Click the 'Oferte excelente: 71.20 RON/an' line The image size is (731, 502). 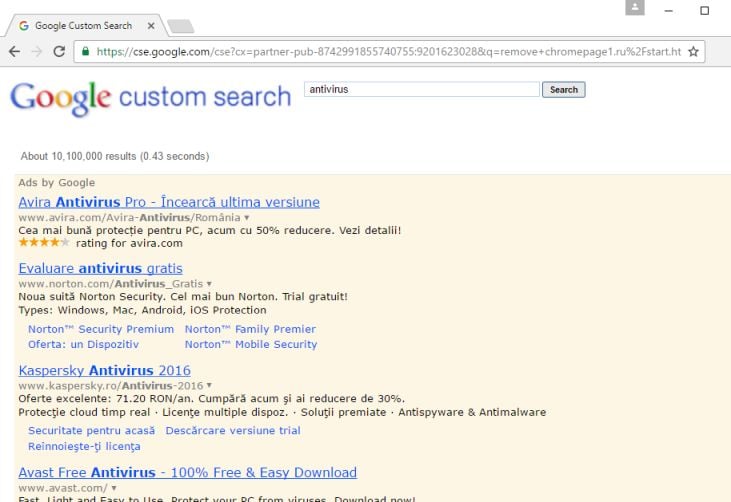[212, 399]
